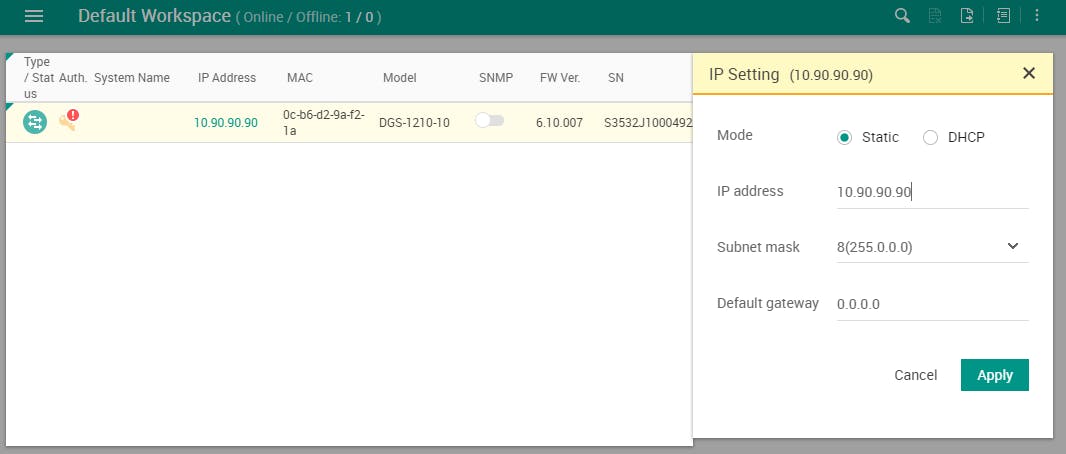The width and height of the screenshot is (1066, 454).
Task: Toggle SNMP switch for DGS-1210-10
Action: coord(489,120)
